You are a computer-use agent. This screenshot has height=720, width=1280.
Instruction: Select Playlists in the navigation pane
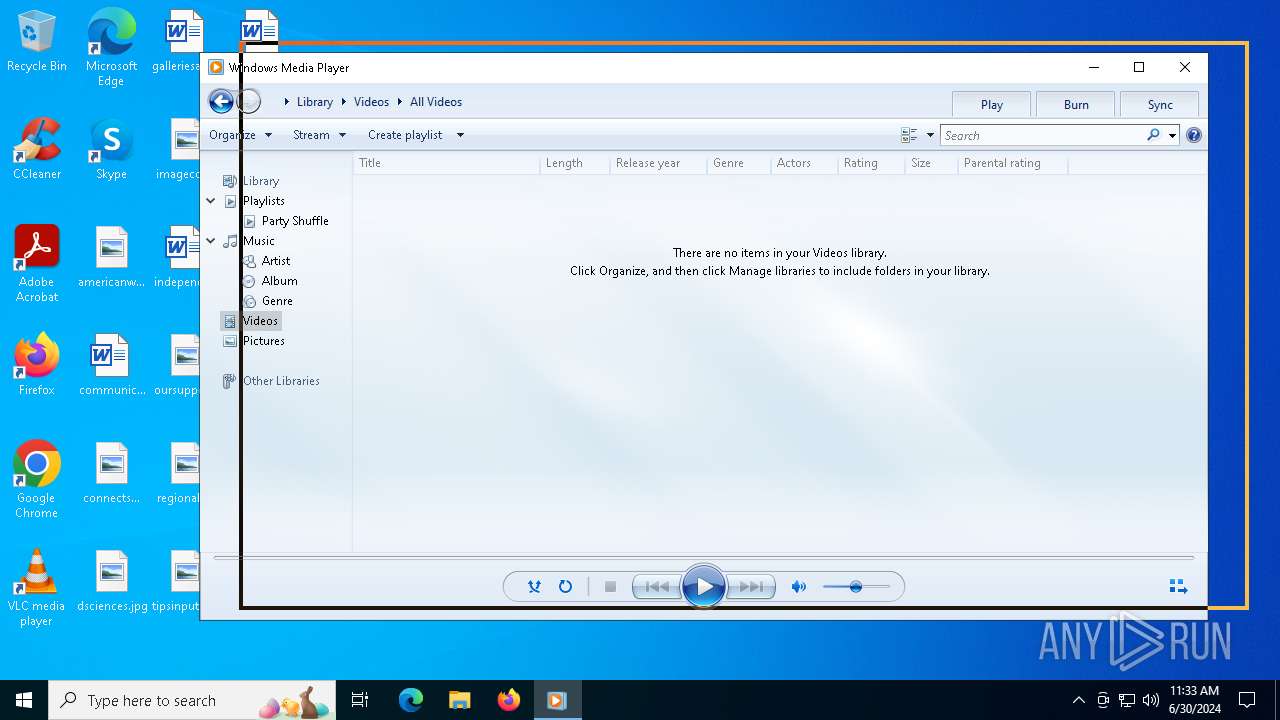coord(263,201)
